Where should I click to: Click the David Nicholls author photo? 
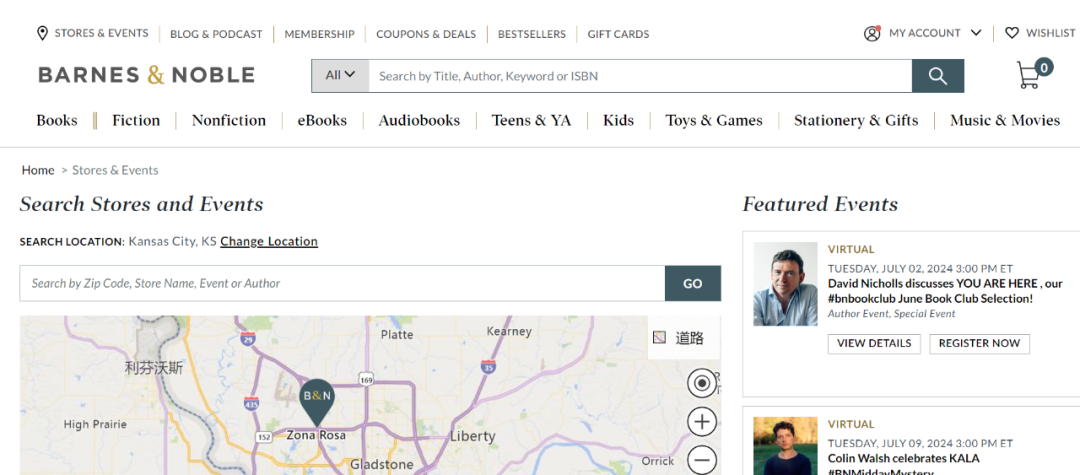click(785, 284)
